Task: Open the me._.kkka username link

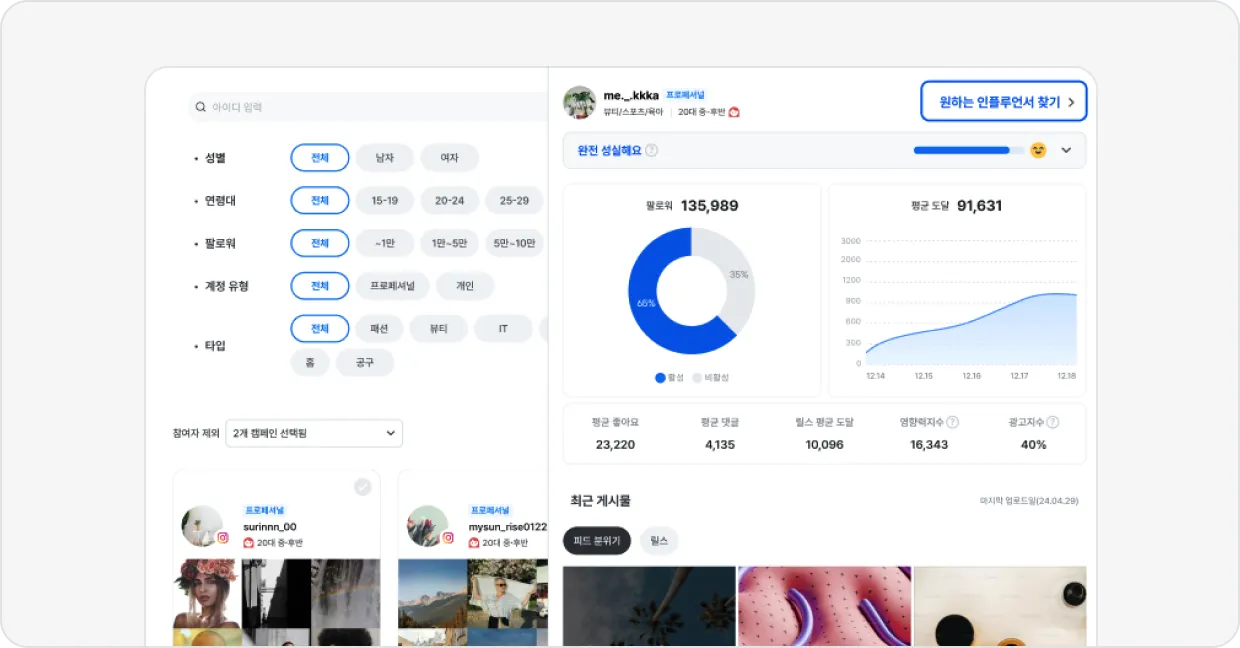Action: point(631,95)
